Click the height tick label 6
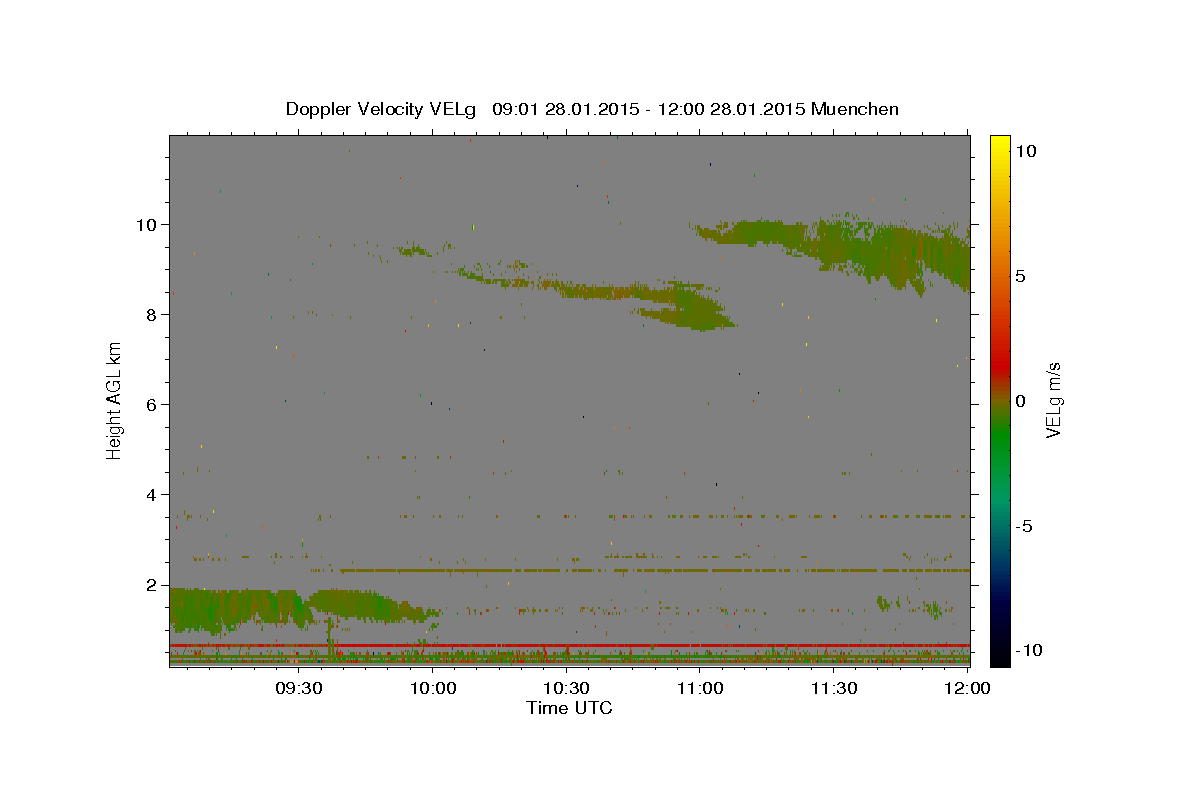This screenshot has width=1200, height=800. pos(153,405)
